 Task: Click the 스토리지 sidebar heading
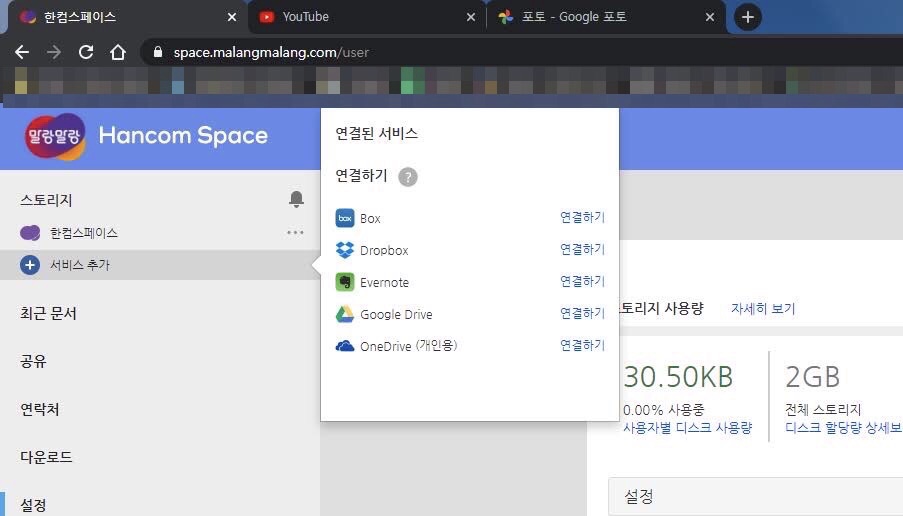pyautogui.click(x=46, y=200)
